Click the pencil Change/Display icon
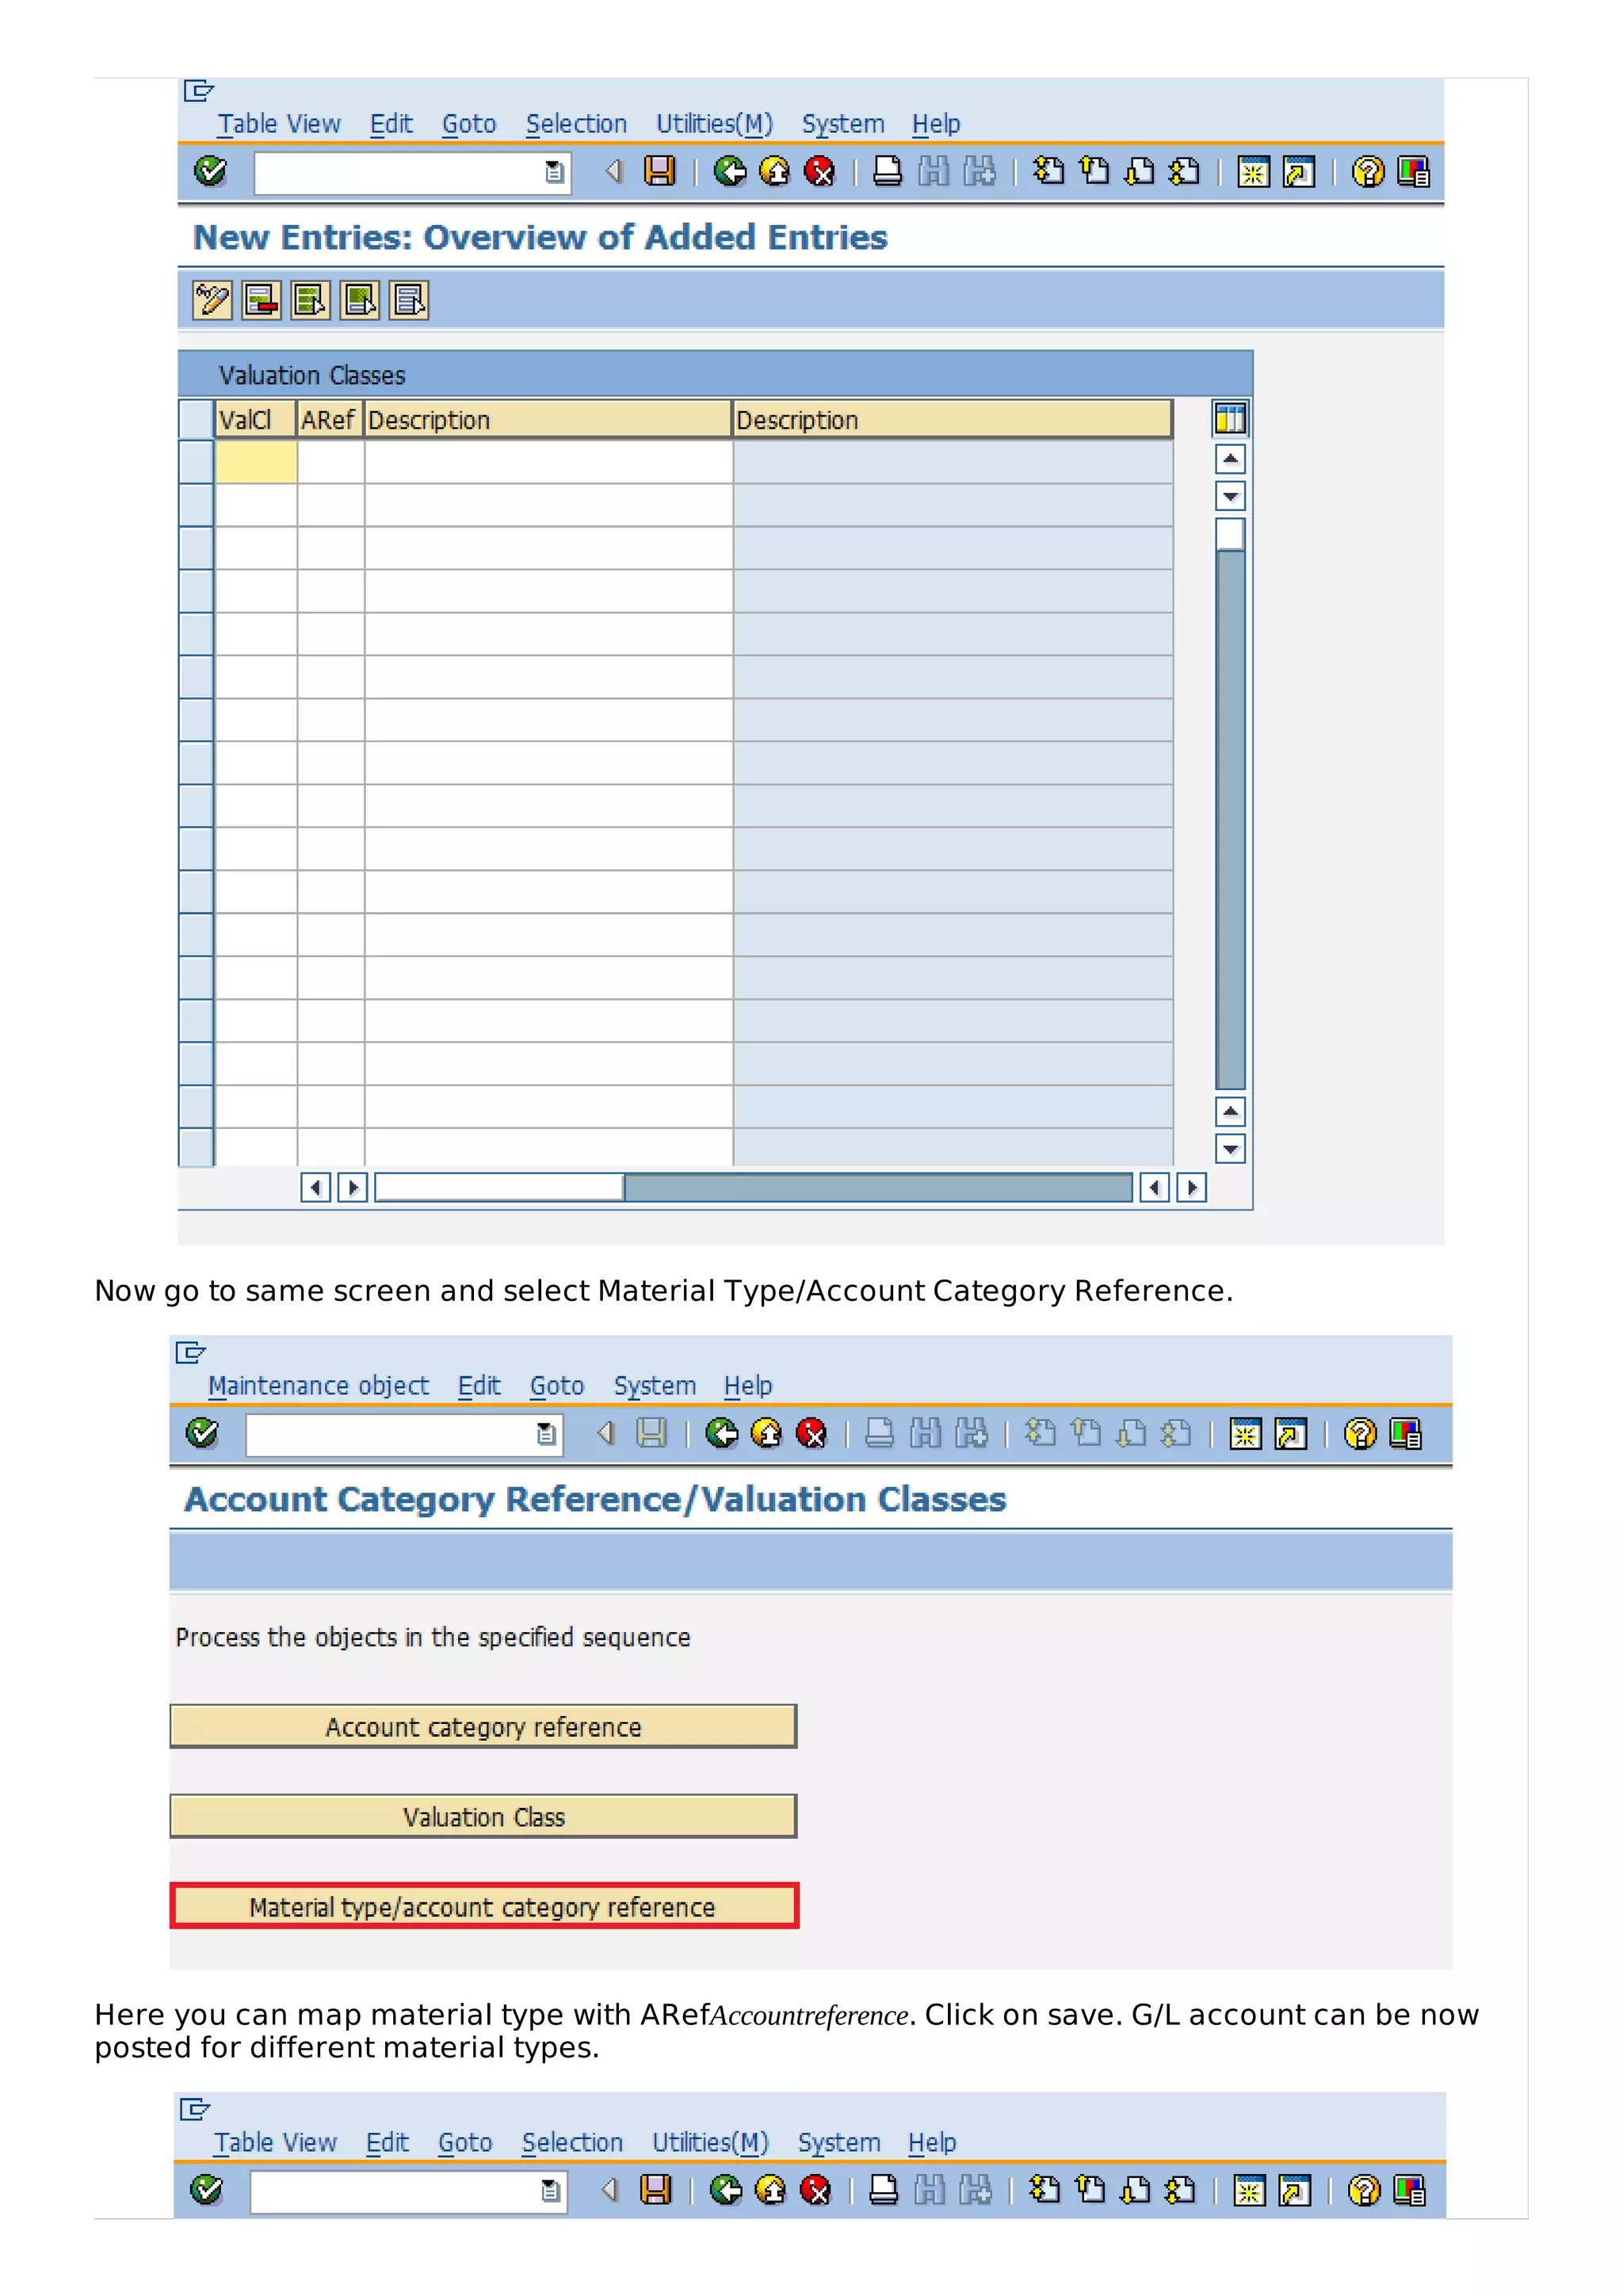Viewport: 1623px width, 2296px height. tap(212, 300)
